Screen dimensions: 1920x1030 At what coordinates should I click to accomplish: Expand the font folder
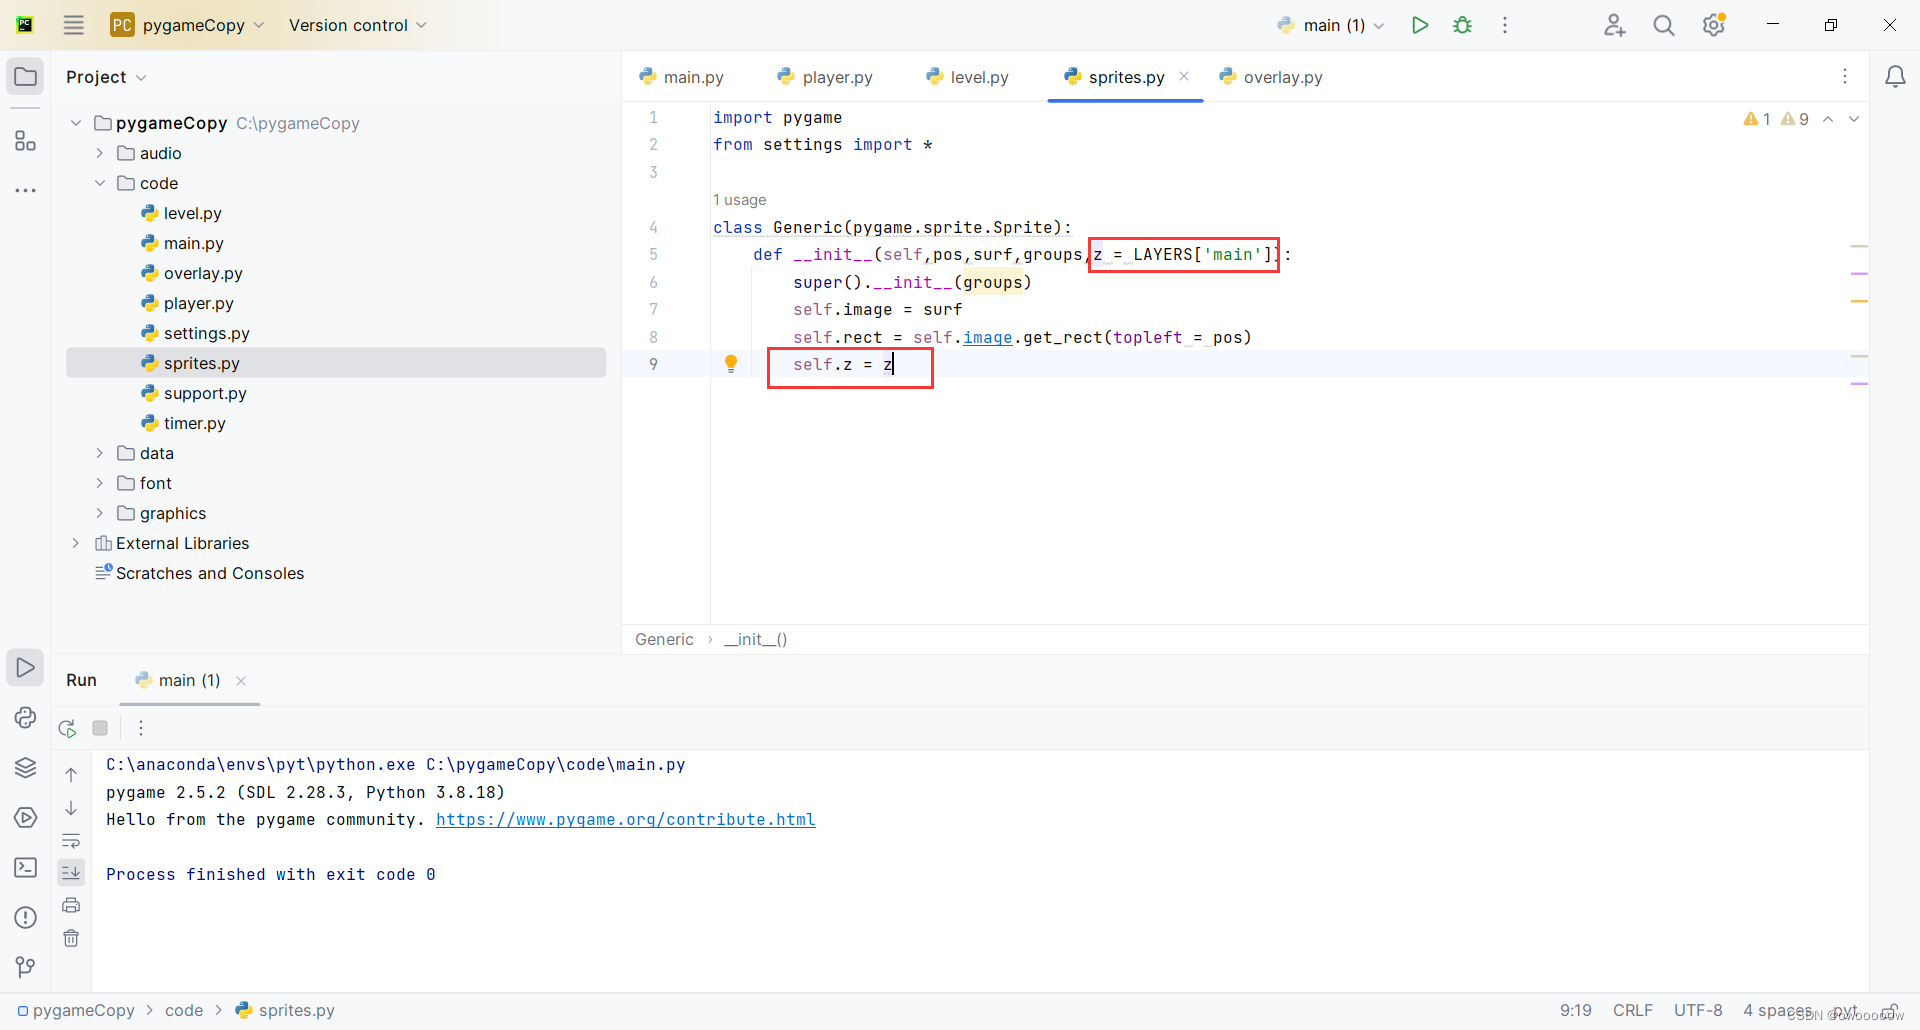click(x=100, y=483)
